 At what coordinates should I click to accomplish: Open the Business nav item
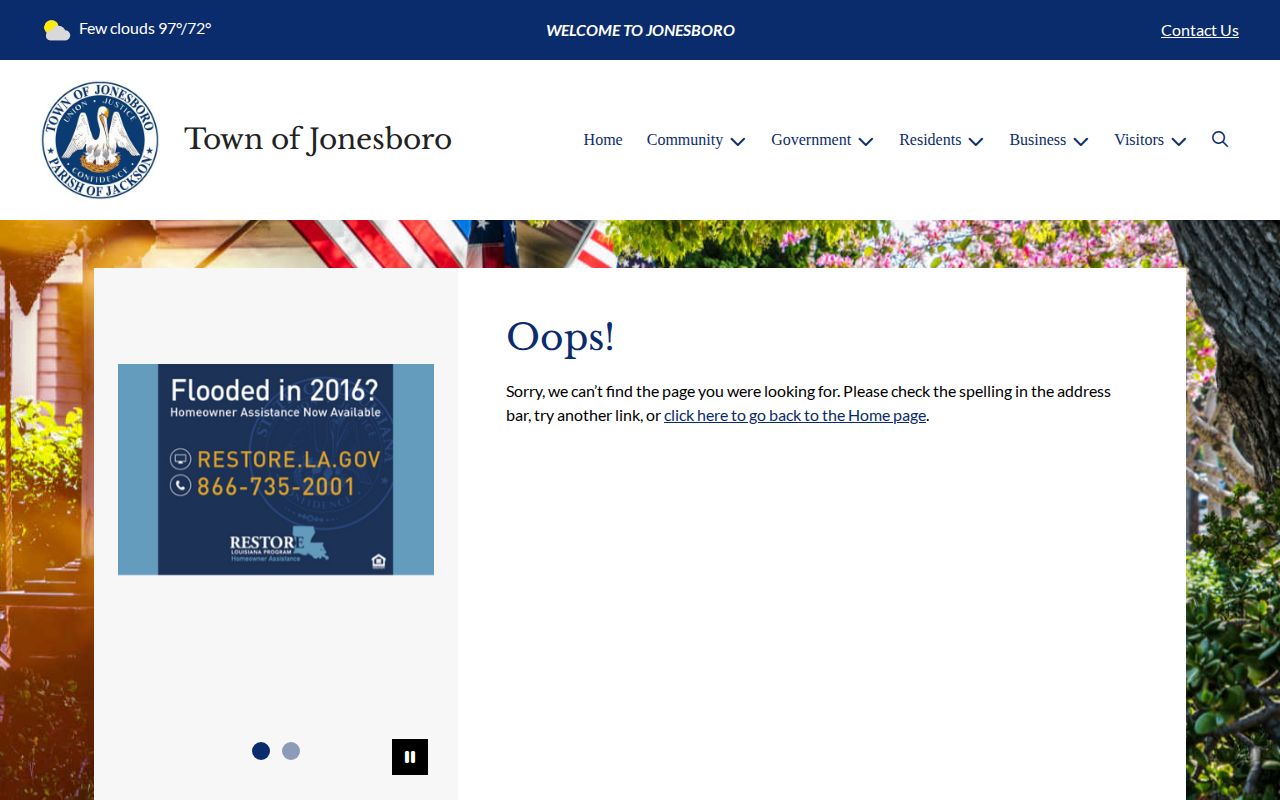coord(1038,140)
